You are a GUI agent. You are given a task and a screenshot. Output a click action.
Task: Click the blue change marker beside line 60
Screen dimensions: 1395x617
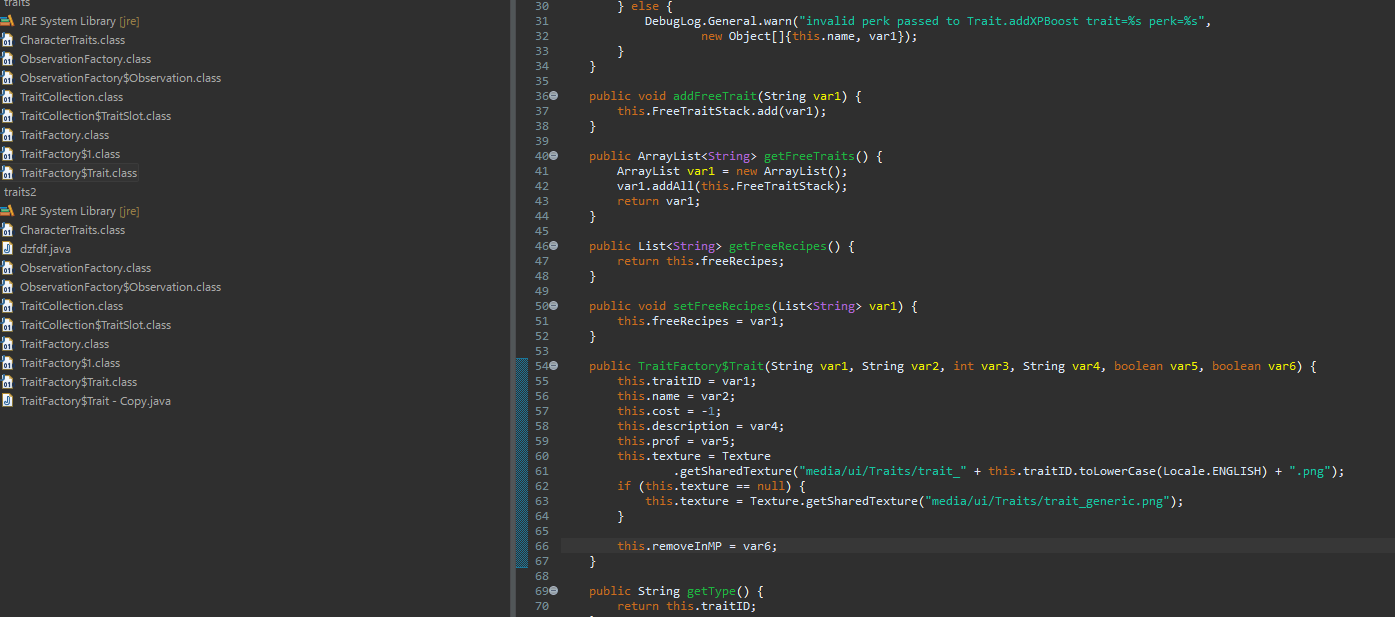521,456
